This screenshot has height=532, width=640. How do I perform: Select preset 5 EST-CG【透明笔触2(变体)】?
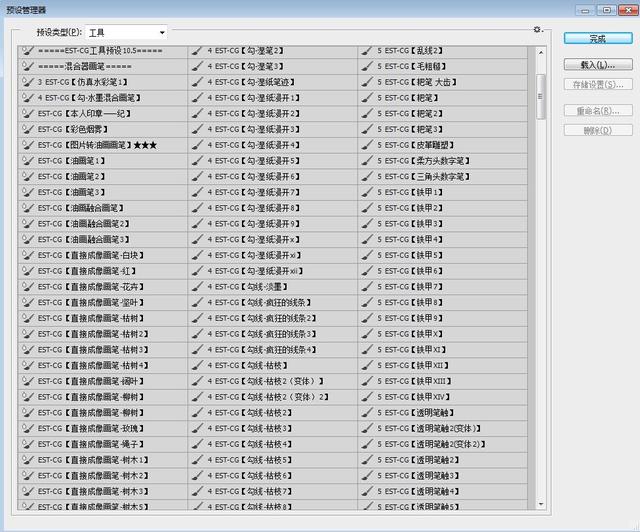pos(442,428)
